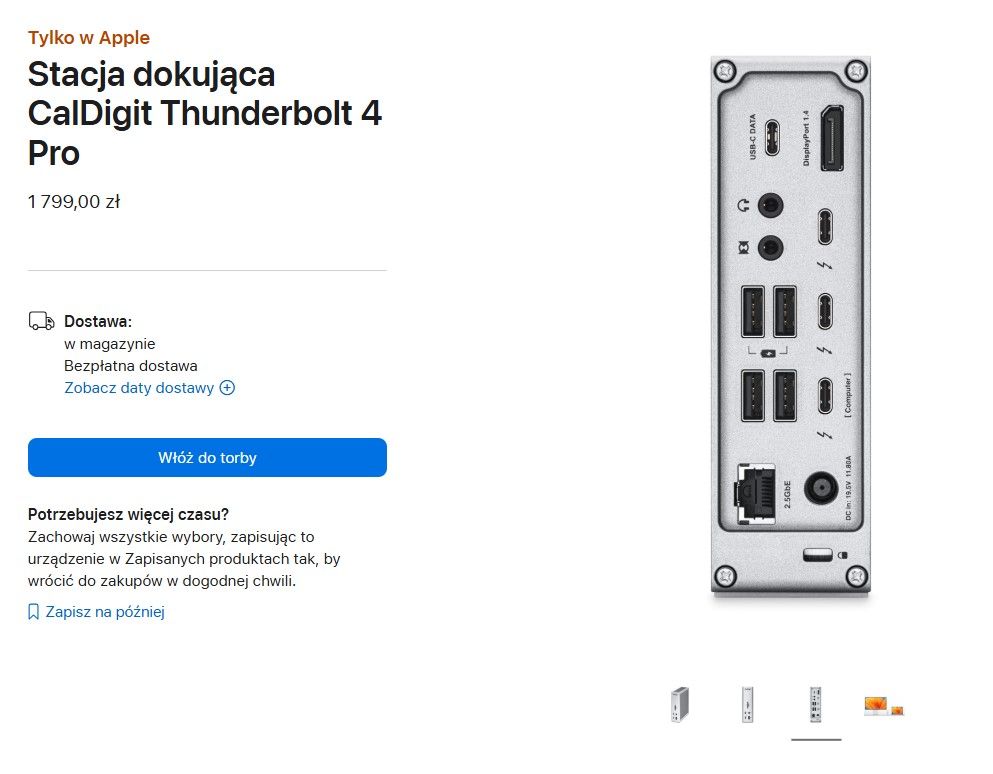
Task: View the thumbnail with monitor and laptop
Action: click(883, 705)
